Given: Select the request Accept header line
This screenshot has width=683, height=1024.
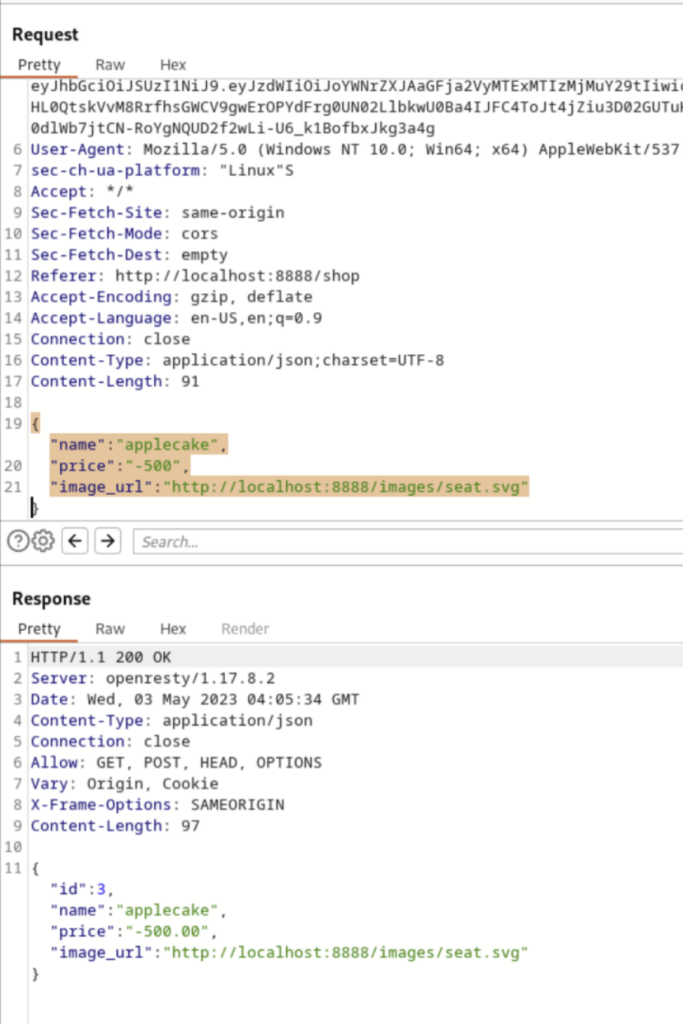Looking at the screenshot, I should click(82, 191).
